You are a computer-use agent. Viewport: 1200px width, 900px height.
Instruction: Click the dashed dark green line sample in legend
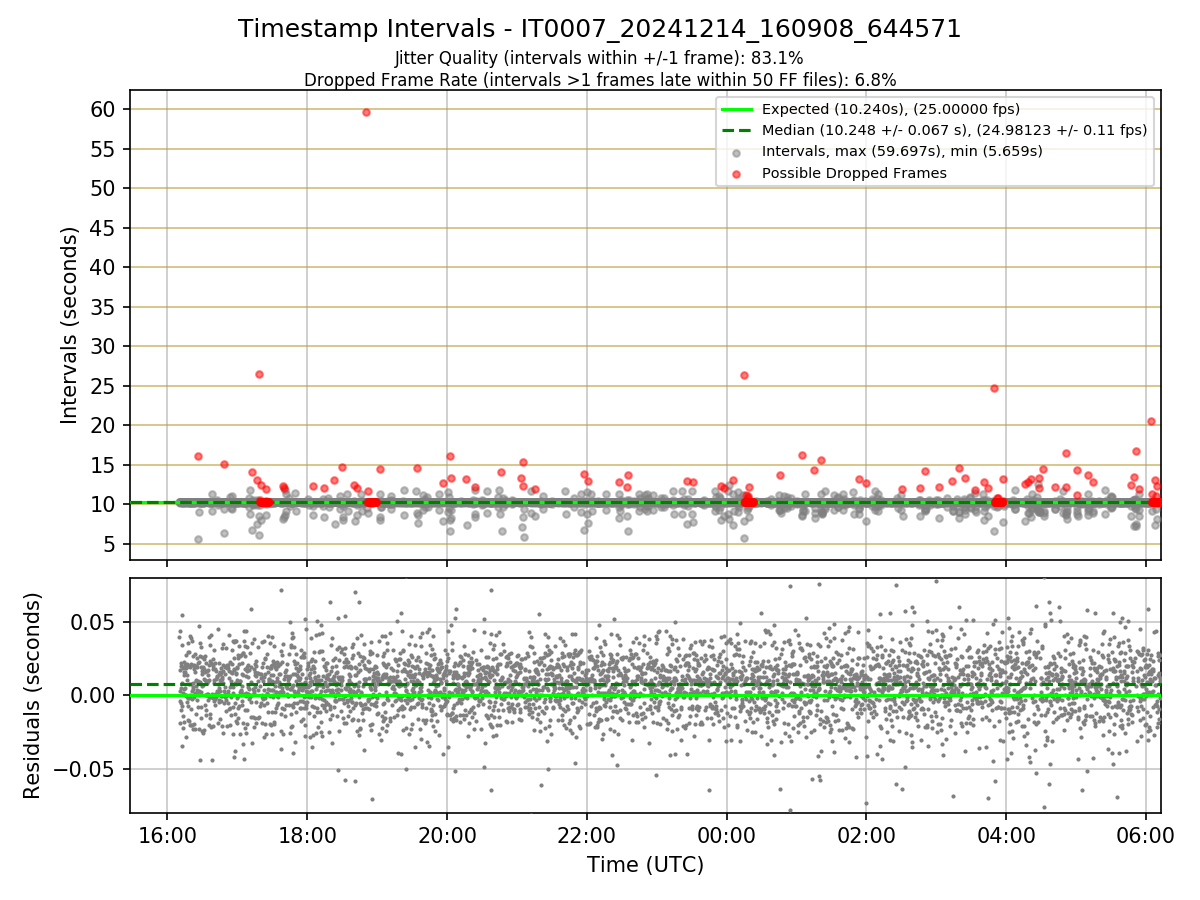(736, 130)
